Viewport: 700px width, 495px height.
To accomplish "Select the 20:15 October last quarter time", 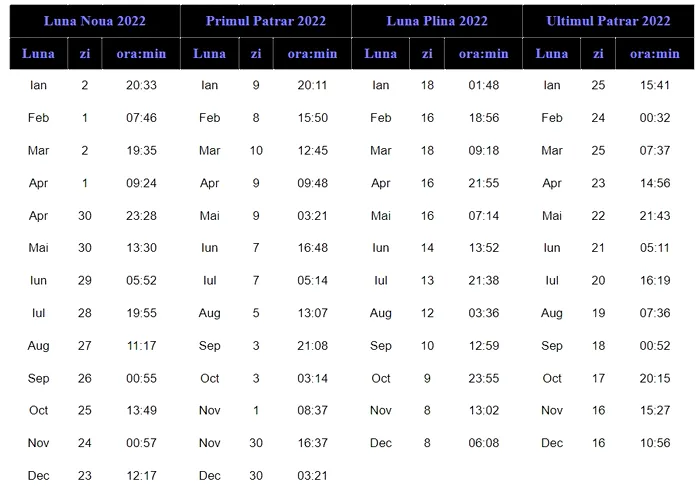I will pyautogui.click(x=655, y=378).
